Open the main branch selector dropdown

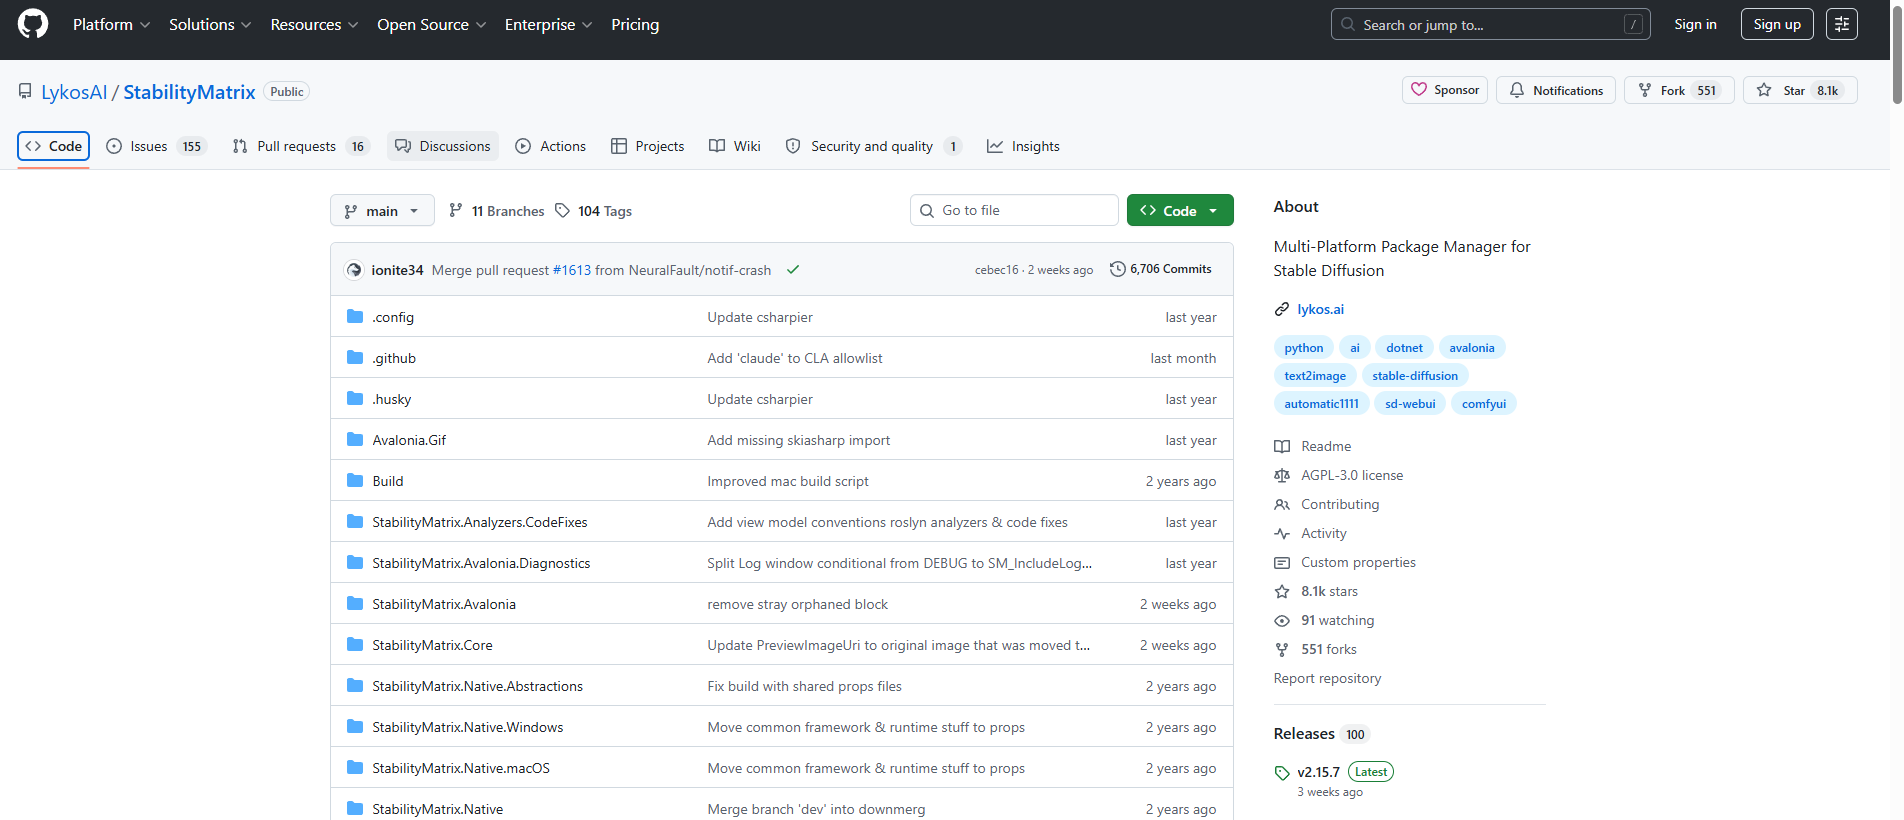click(382, 211)
